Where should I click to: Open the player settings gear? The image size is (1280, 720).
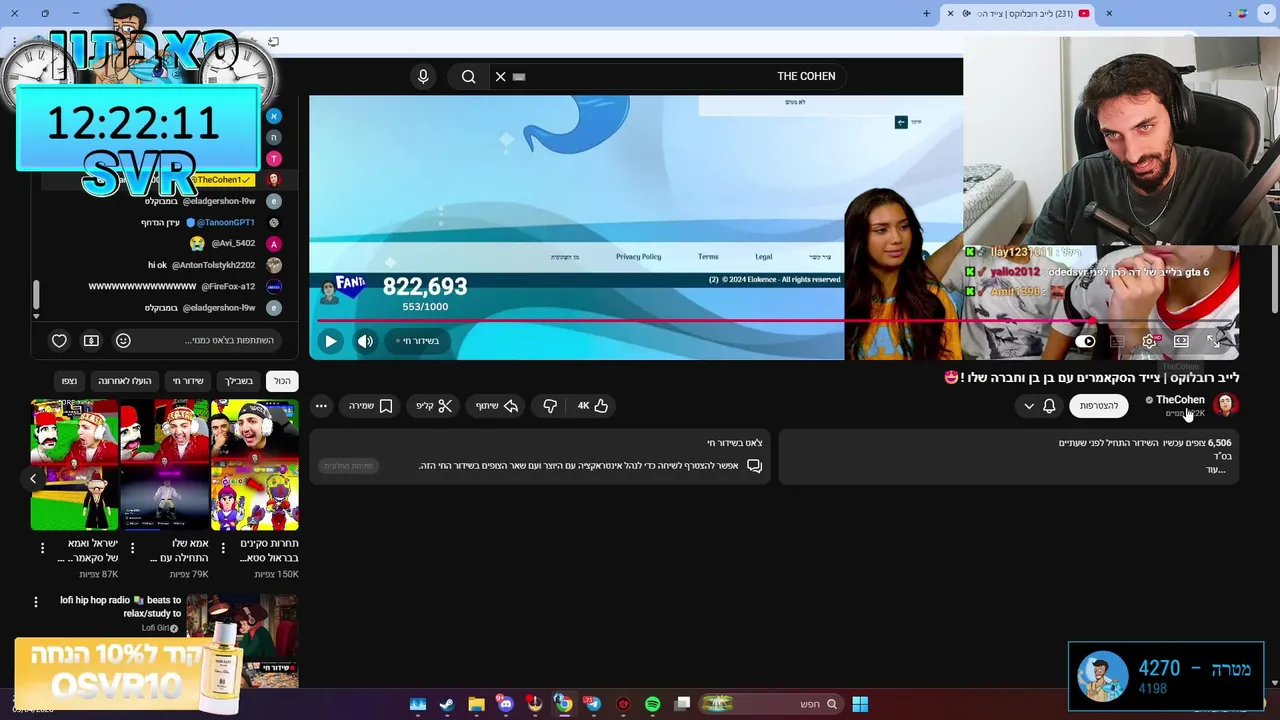point(1150,341)
